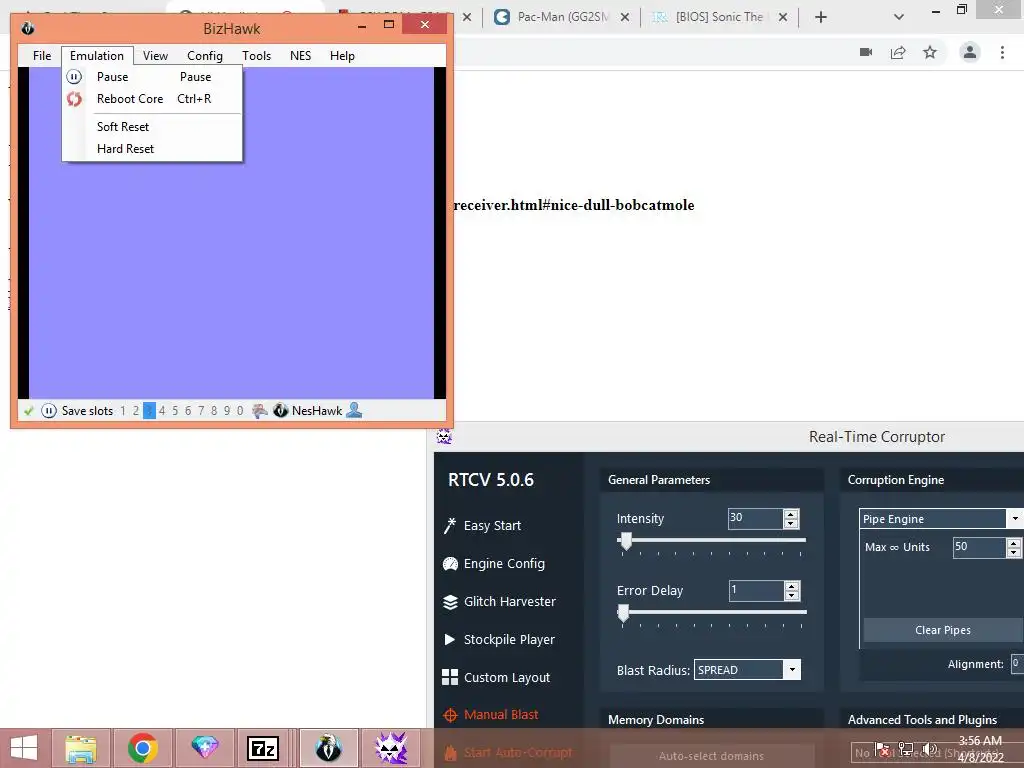The image size is (1024, 768).
Task: Increase Max Units with up arrow
Action: [x=1014, y=543]
